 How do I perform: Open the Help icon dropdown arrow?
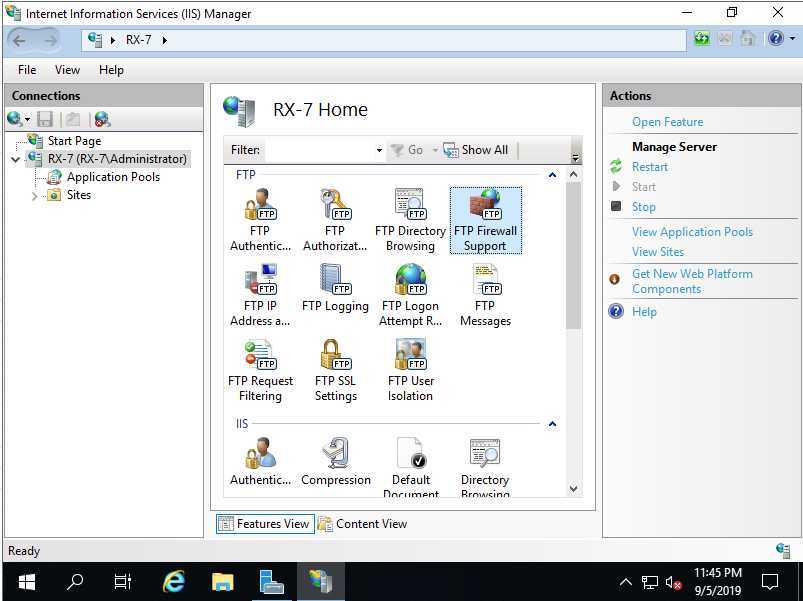(792, 38)
